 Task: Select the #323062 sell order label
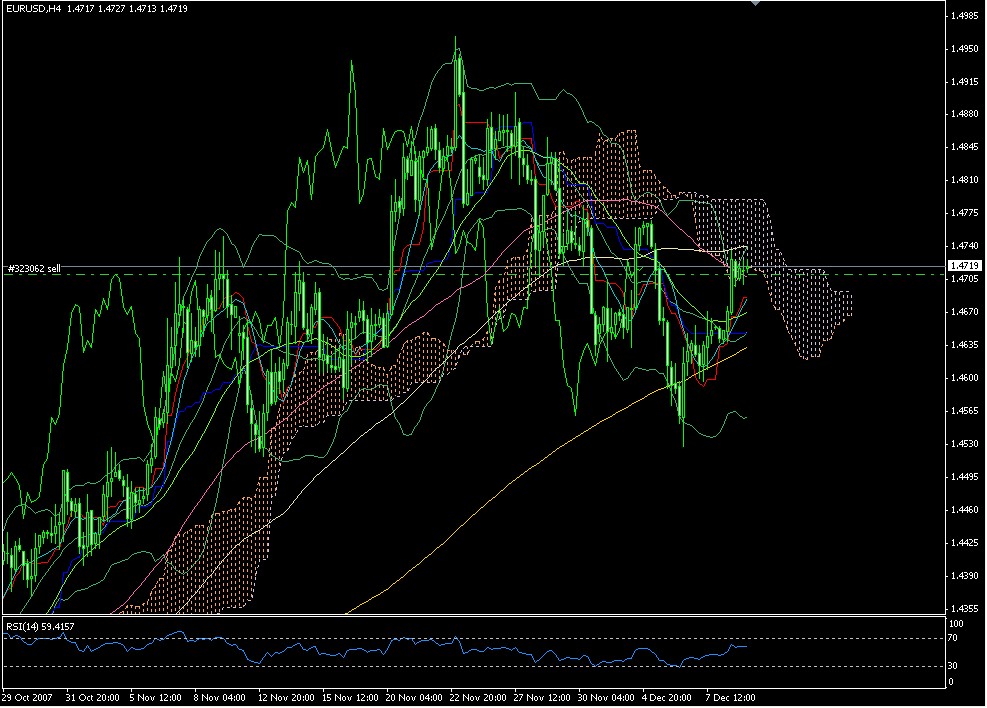pyautogui.click(x=34, y=269)
